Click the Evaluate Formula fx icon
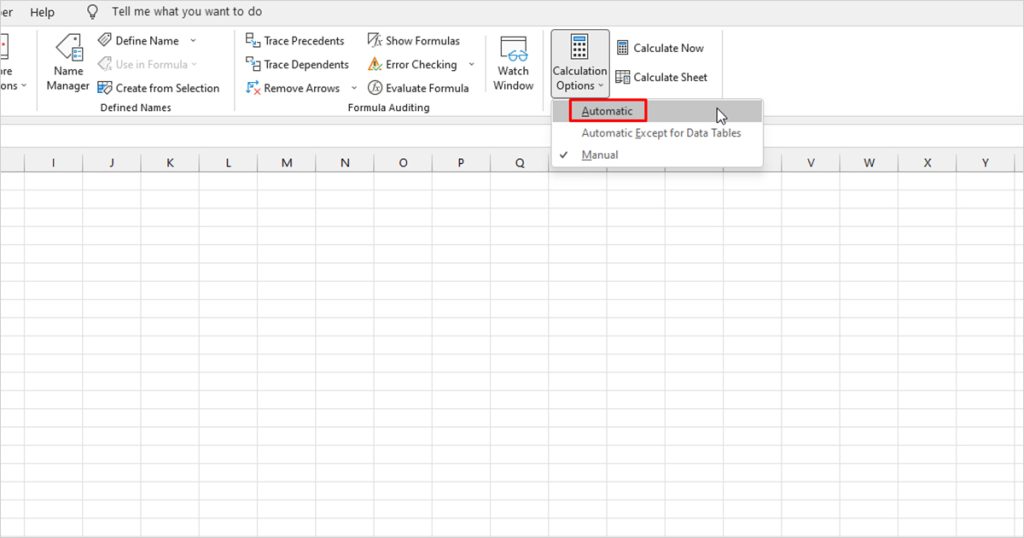The image size is (1024, 538). [x=374, y=87]
